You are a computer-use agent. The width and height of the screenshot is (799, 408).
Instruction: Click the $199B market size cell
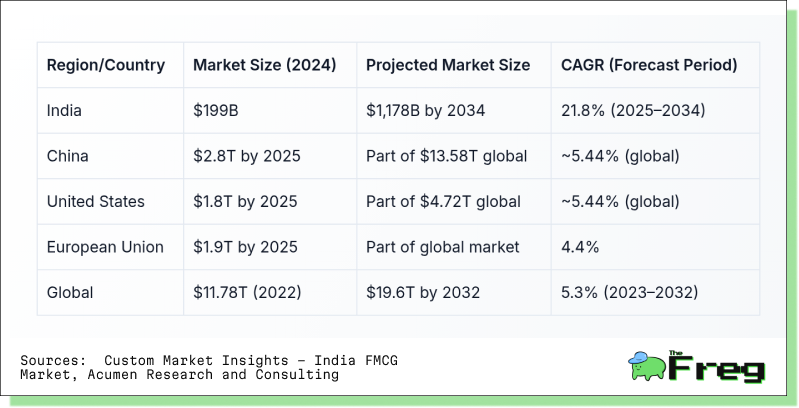point(216,111)
